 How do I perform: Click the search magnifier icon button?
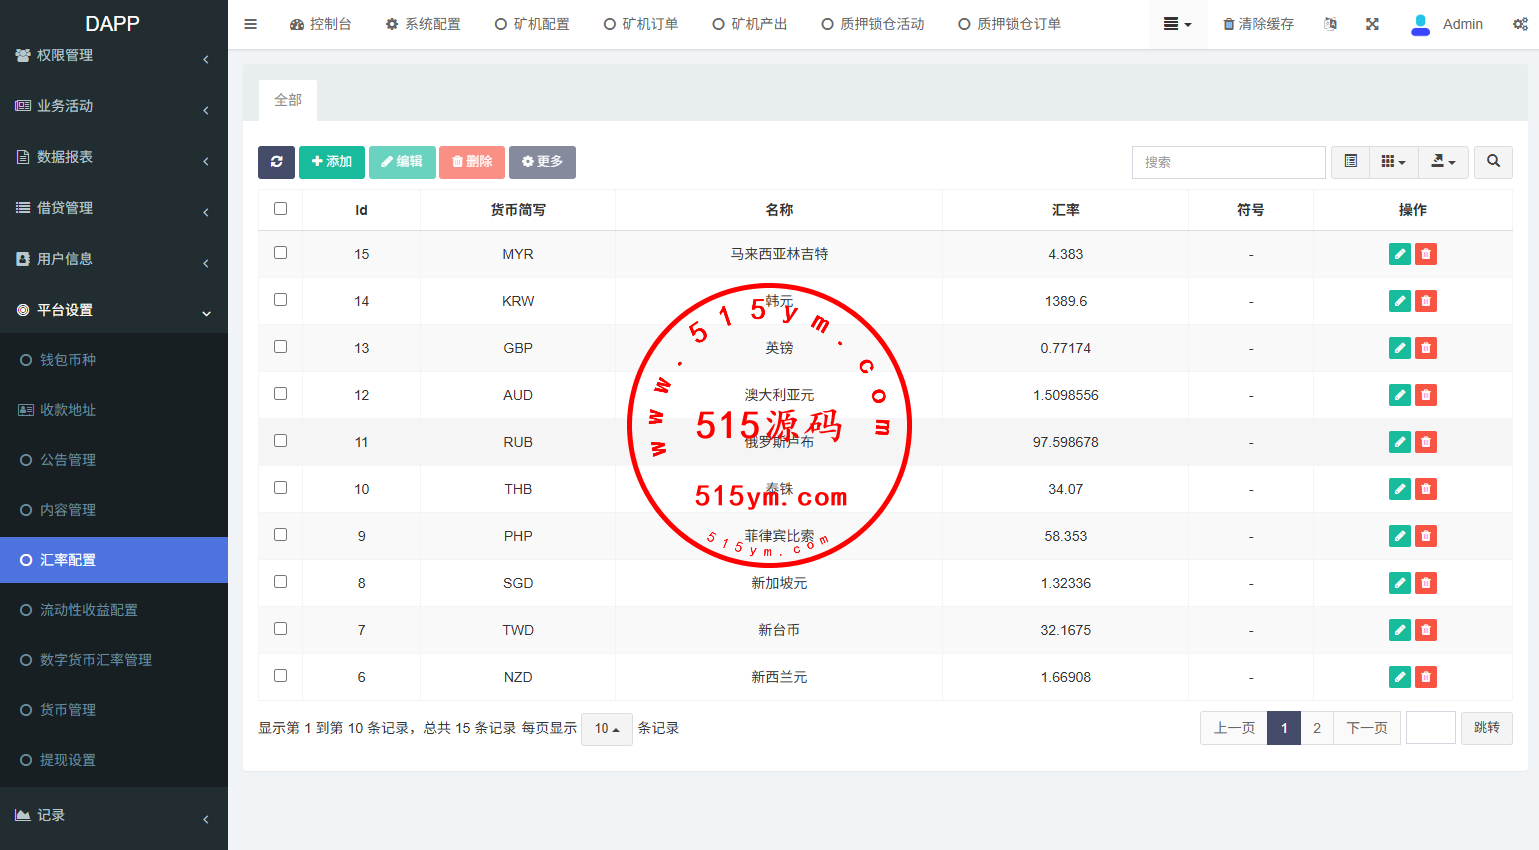click(1493, 162)
